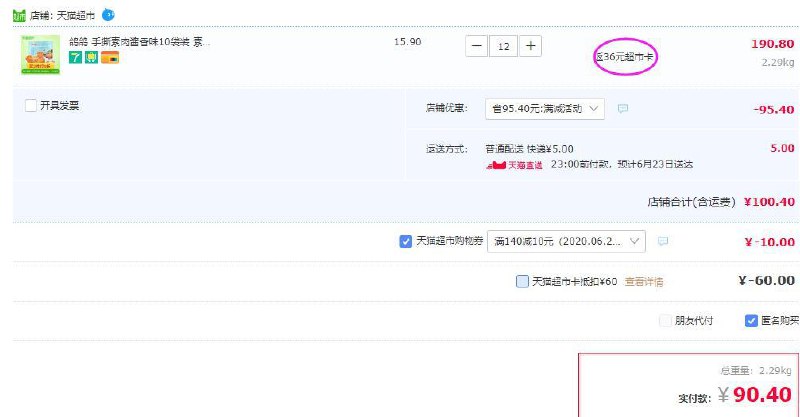
Task: Open the 省95.40元 store discount dropdown
Action: click(x=545, y=109)
